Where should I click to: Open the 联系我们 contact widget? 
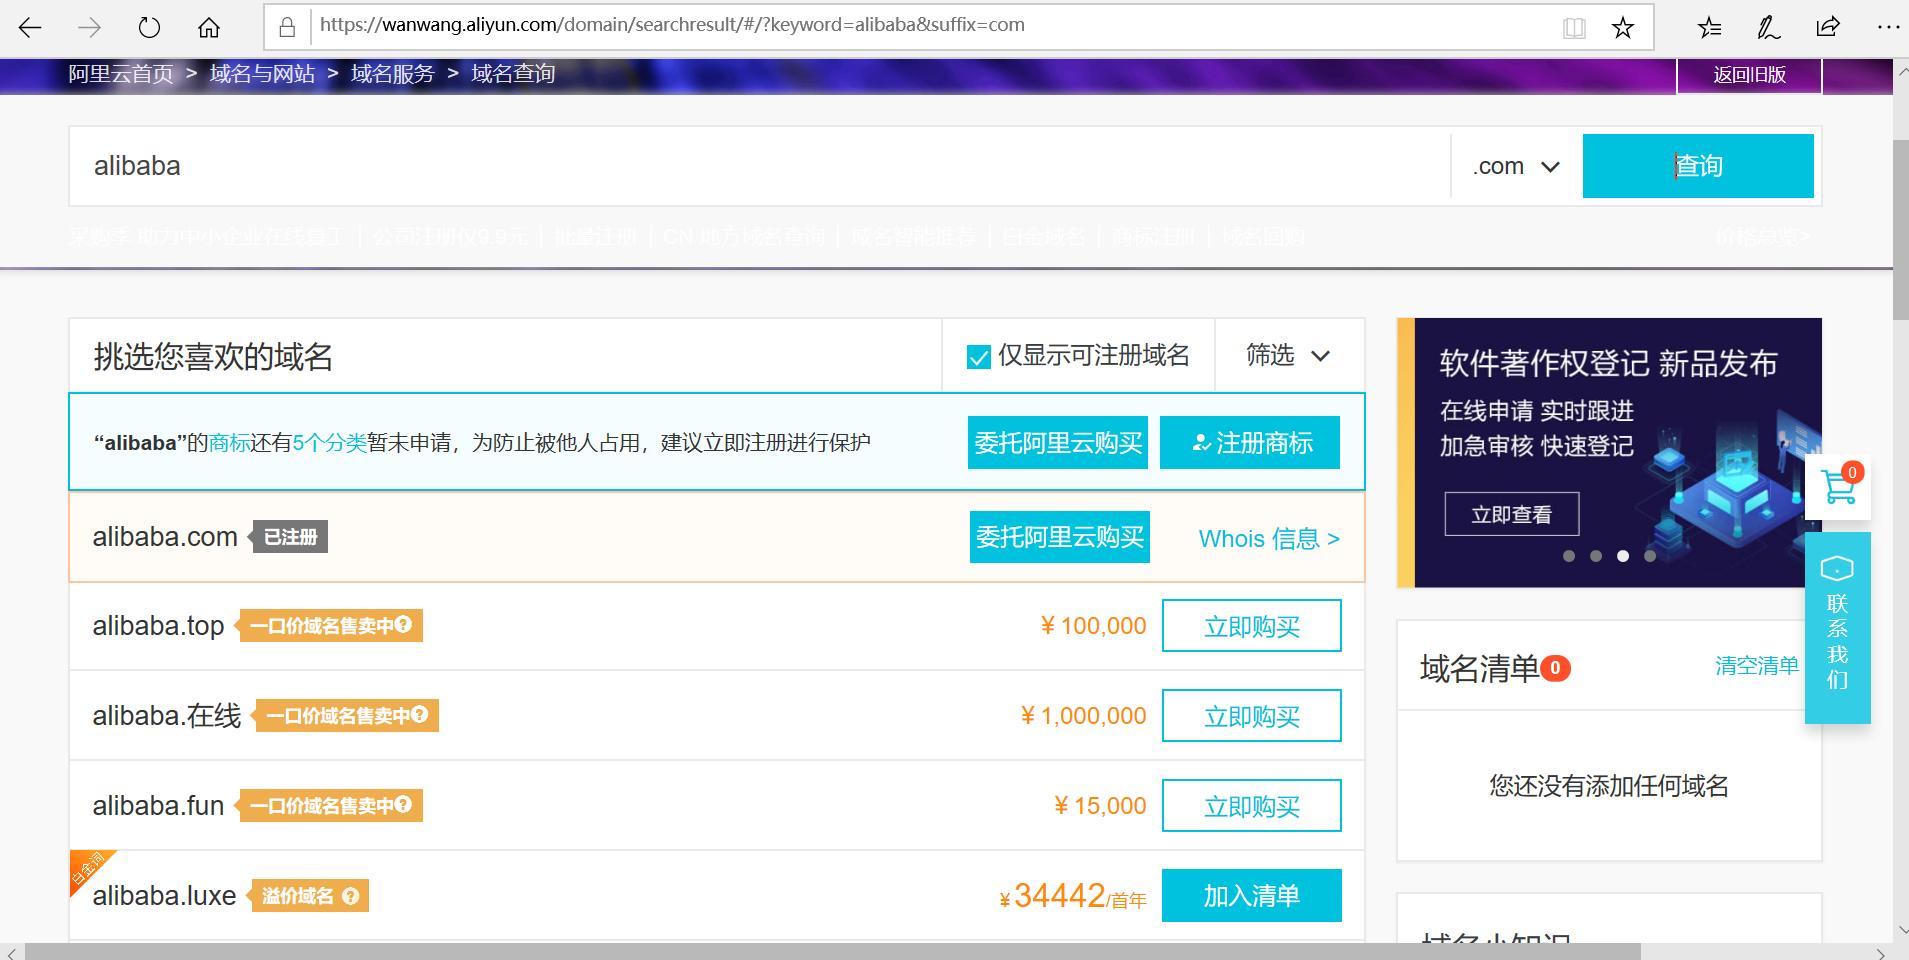click(x=1837, y=627)
